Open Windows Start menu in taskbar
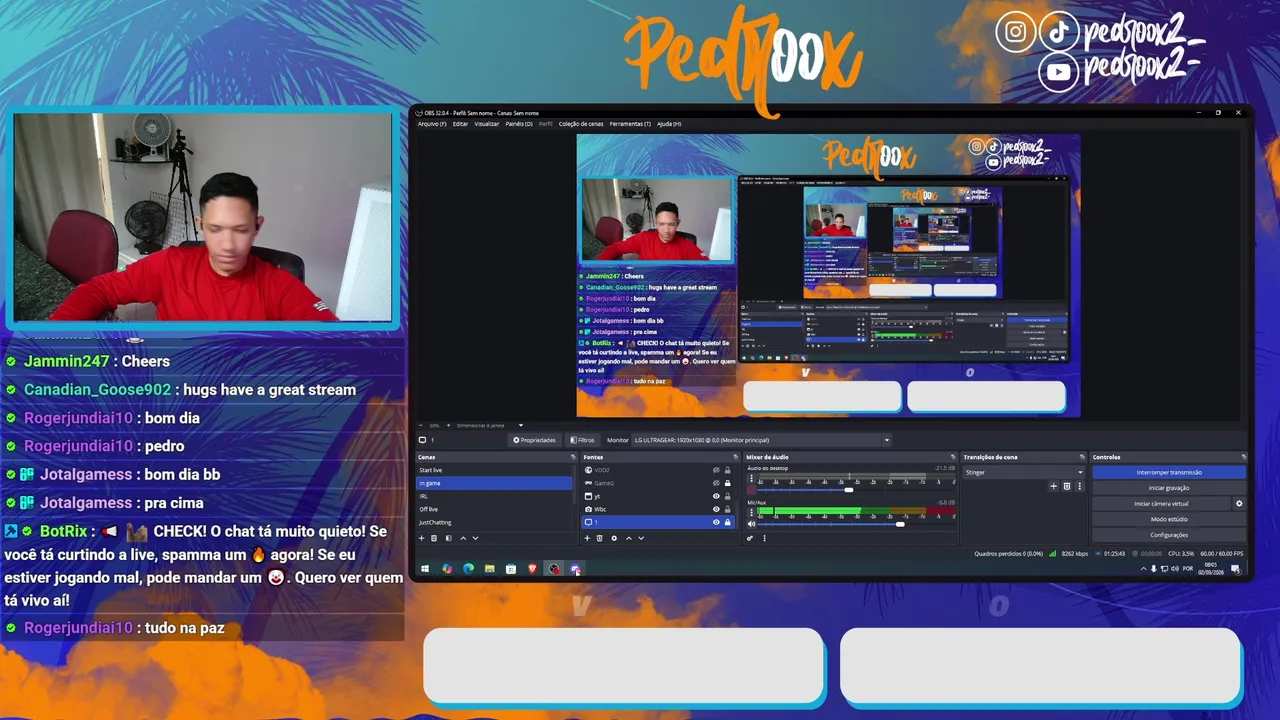The height and width of the screenshot is (720, 1280). tap(425, 568)
